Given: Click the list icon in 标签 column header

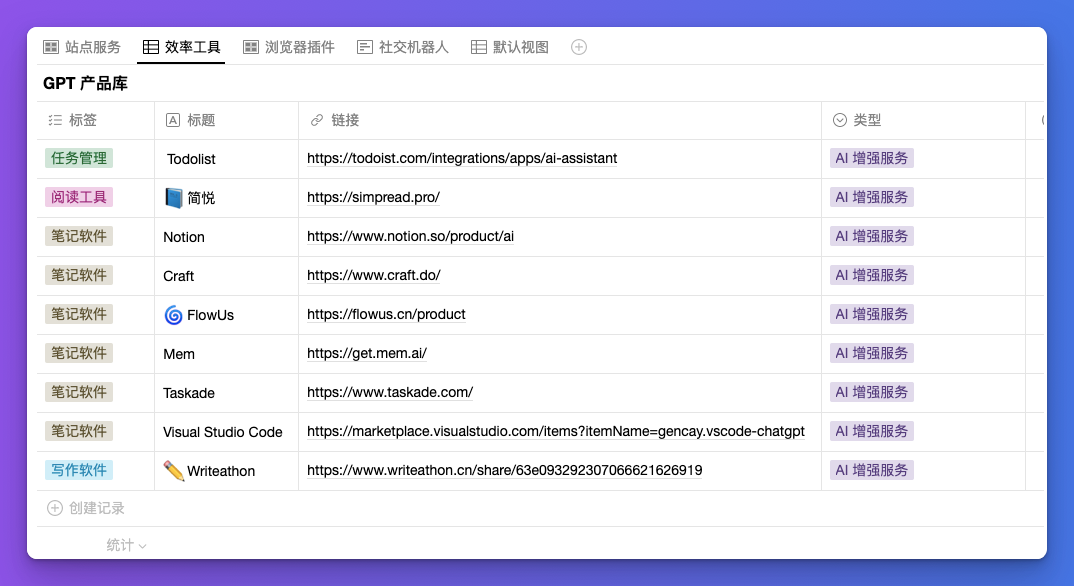Looking at the screenshot, I should pyautogui.click(x=55, y=120).
